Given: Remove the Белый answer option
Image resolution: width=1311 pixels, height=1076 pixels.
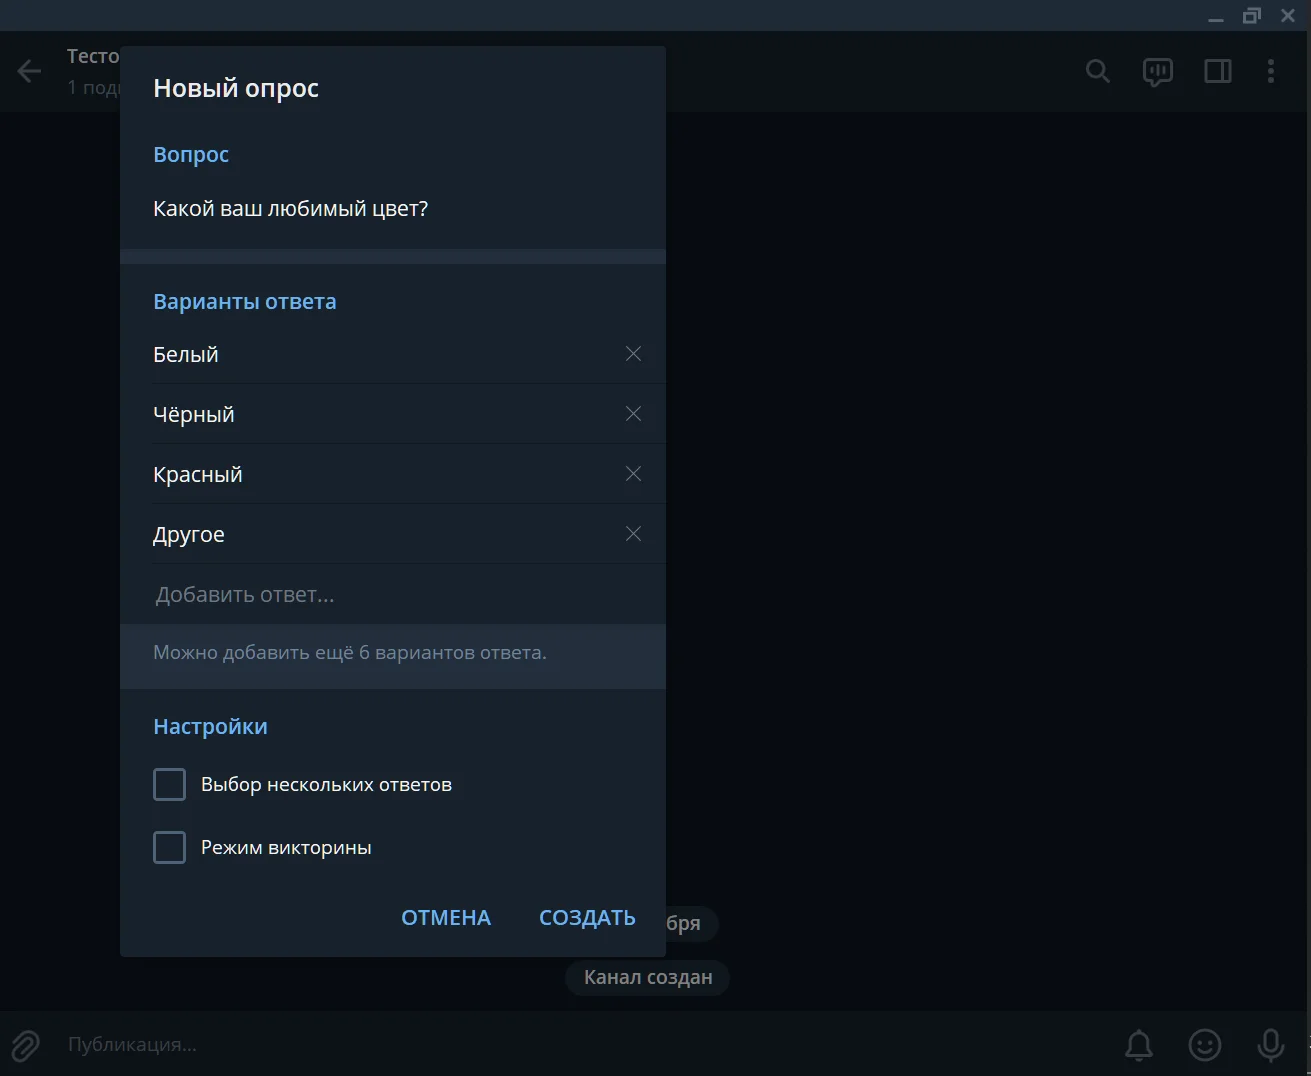Looking at the screenshot, I should [633, 354].
